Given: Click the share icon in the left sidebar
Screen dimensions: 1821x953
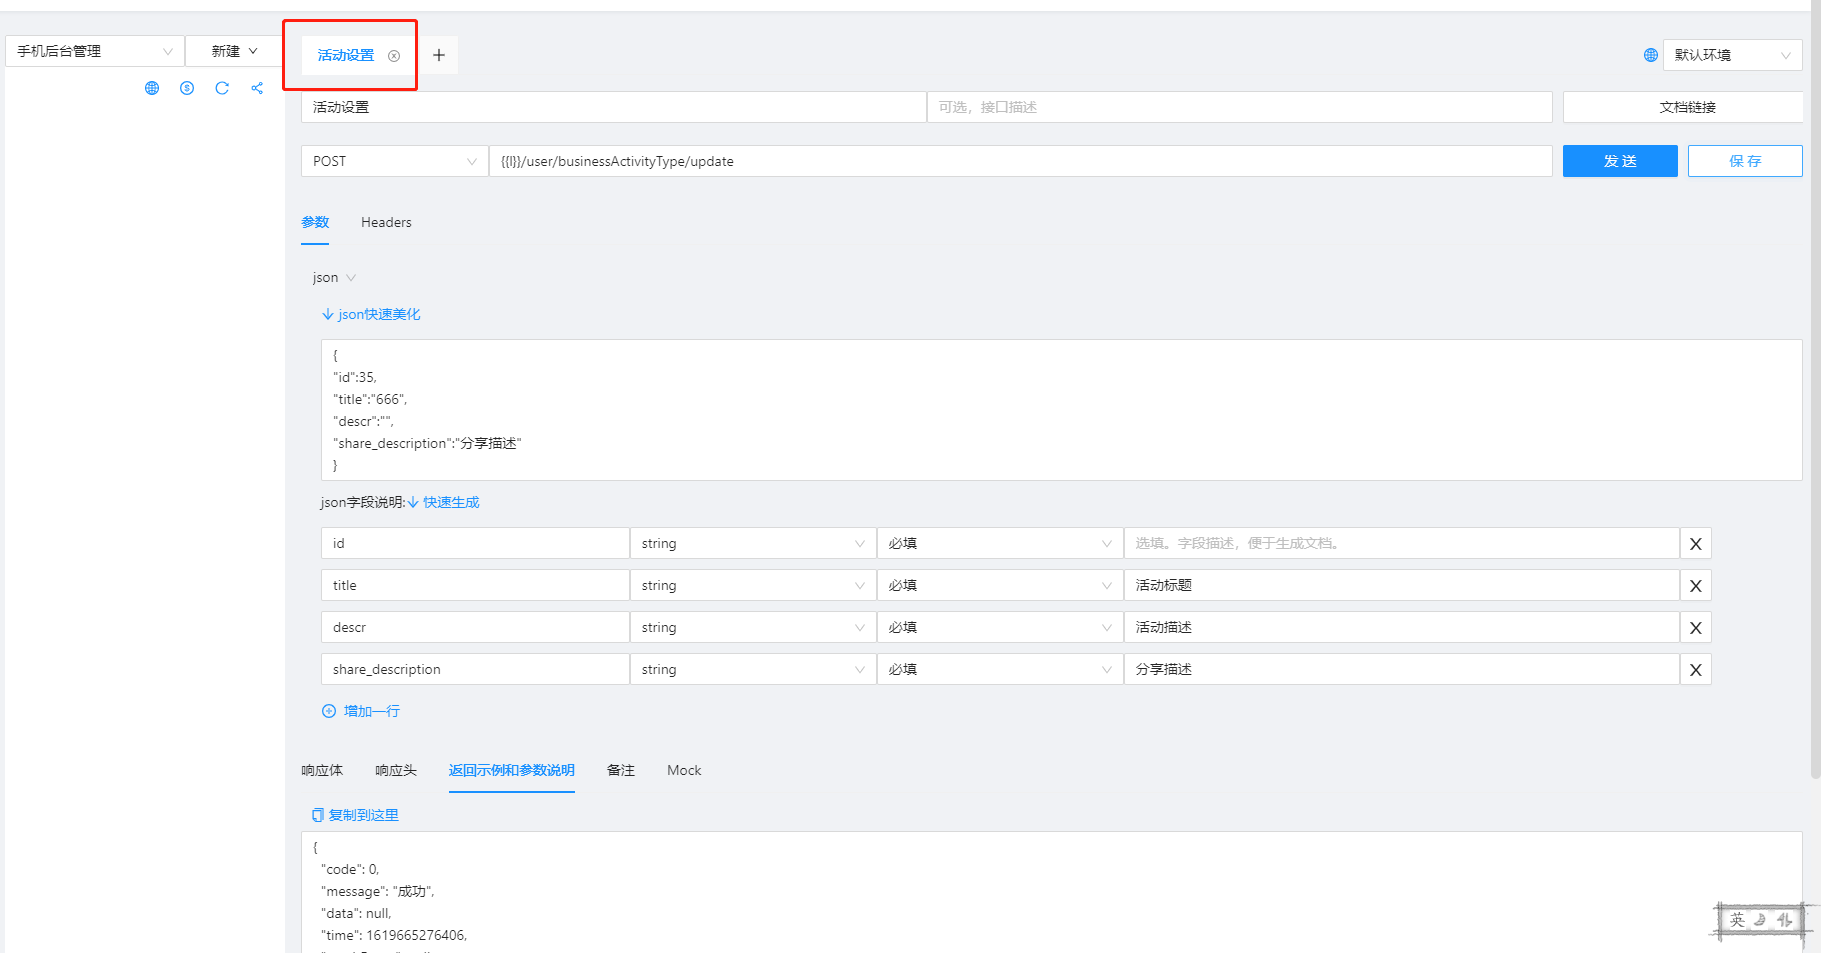Looking at the screenshot, I should coord(257,88).
